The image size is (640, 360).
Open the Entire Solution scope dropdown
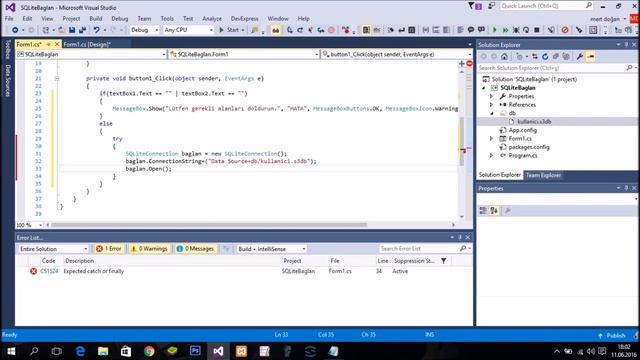click(53, 249)
